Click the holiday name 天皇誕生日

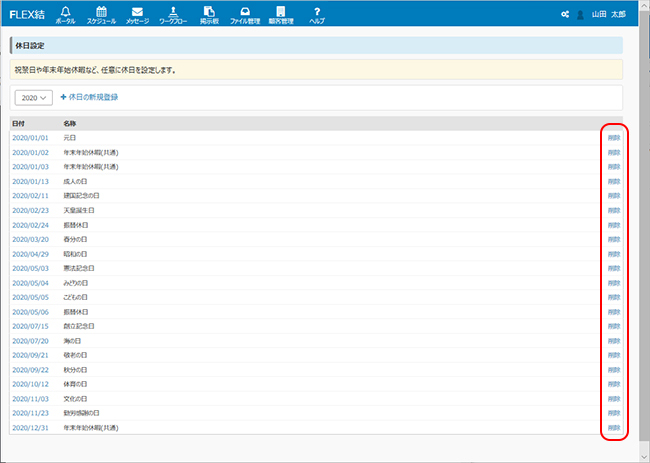click(79, 211)
